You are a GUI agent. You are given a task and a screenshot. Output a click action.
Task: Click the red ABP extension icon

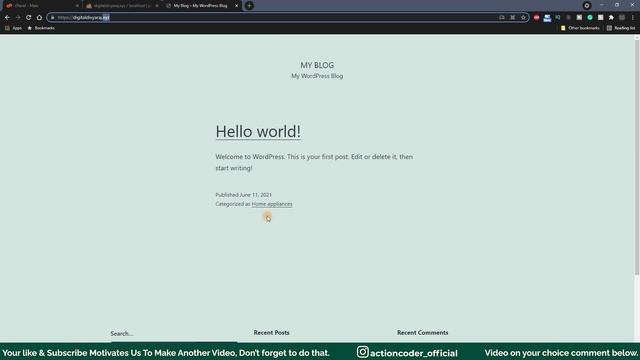pos(536,18)
